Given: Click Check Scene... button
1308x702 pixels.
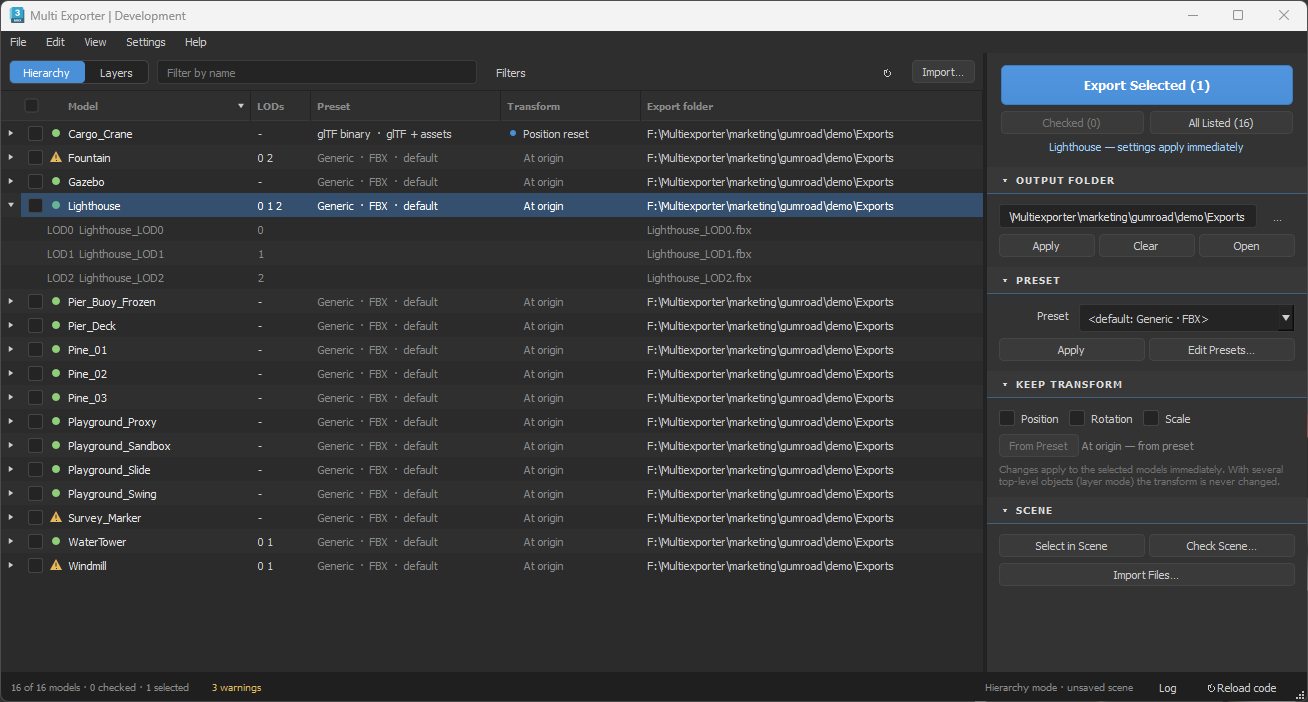Looking at the screenshot, I should (x=1221, y=546).
